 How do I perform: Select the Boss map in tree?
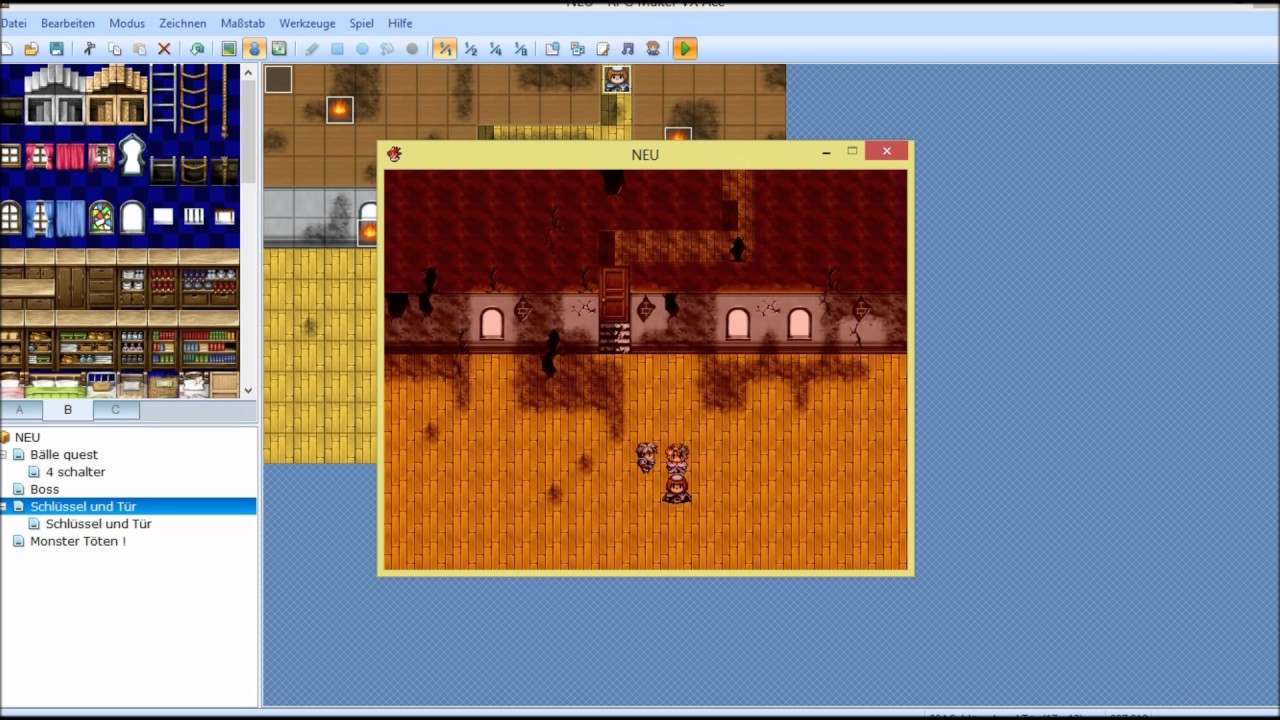tap(44, 489)
